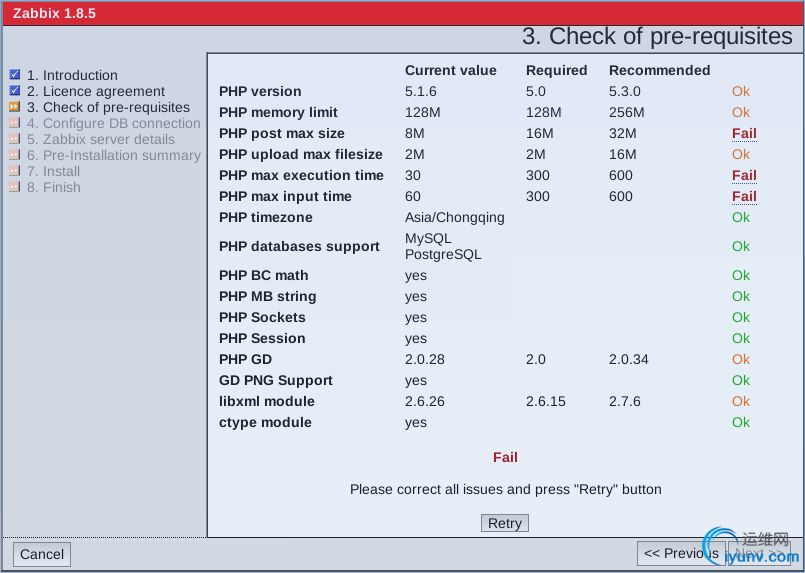Click the 'GD PNG Support' label
Screen dimensions: 805x573
276,380
